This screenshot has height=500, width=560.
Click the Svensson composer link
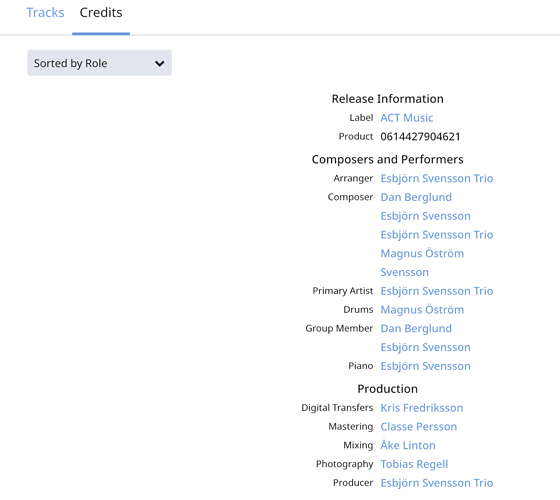404,272
